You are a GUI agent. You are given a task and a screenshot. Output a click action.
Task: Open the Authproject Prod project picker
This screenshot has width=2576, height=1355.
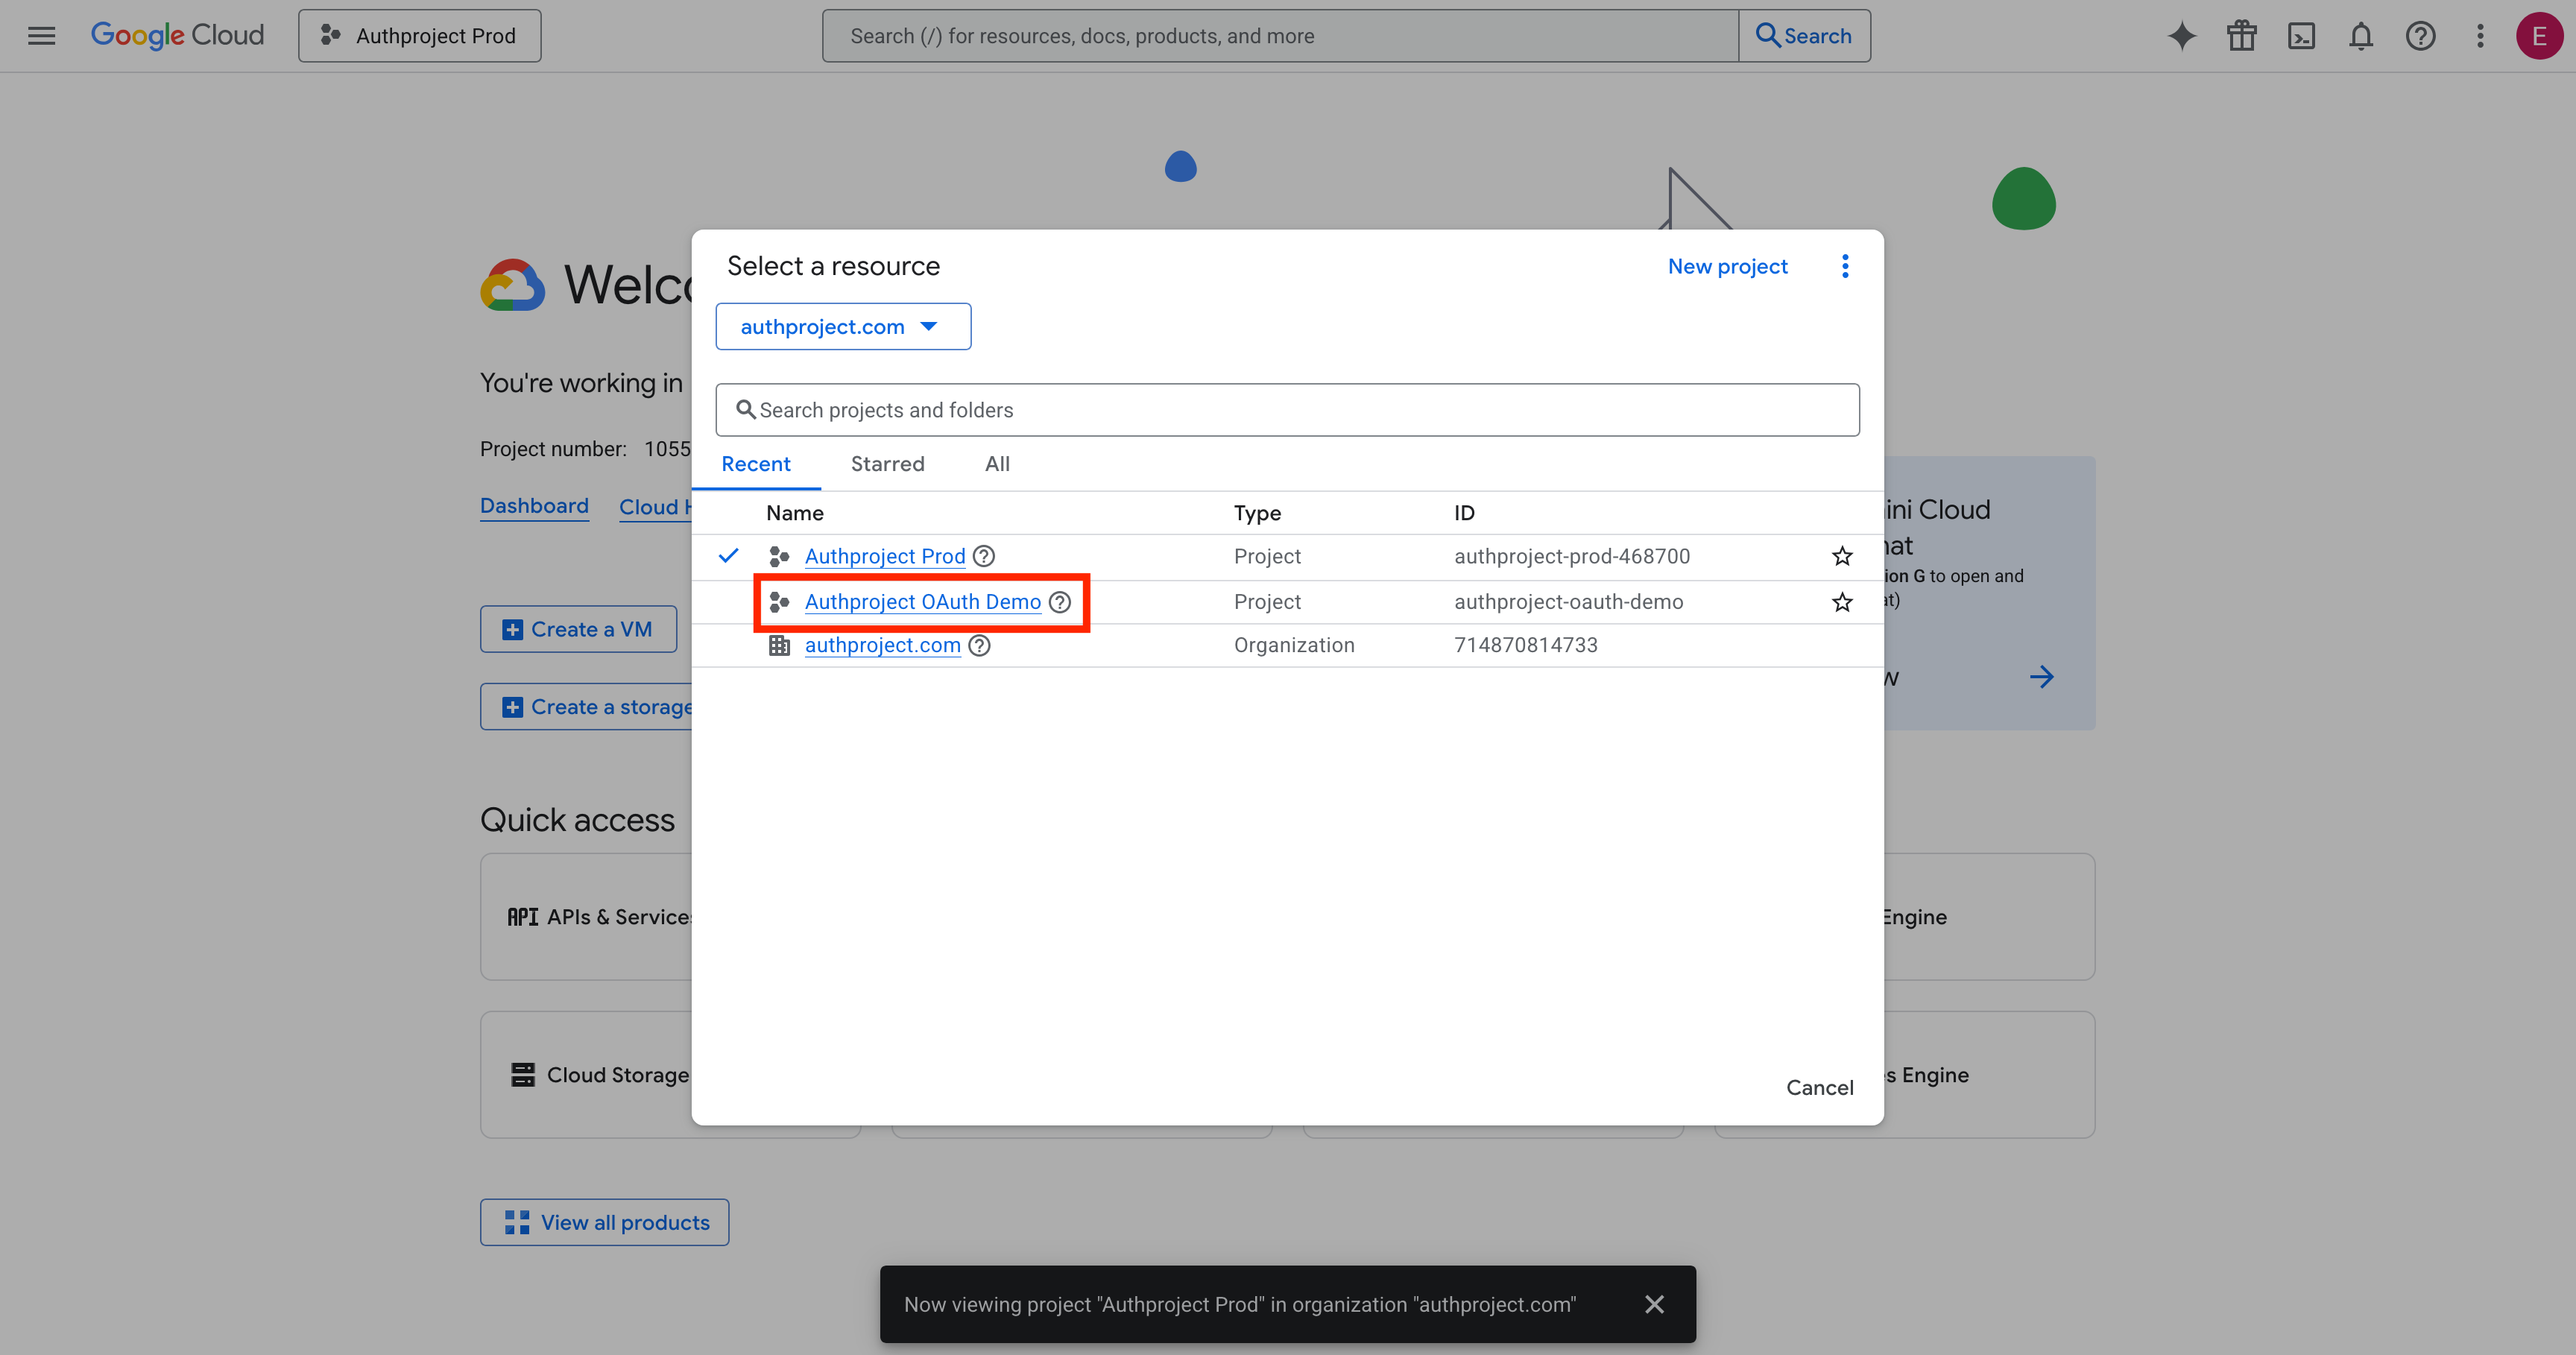[420, 36]
